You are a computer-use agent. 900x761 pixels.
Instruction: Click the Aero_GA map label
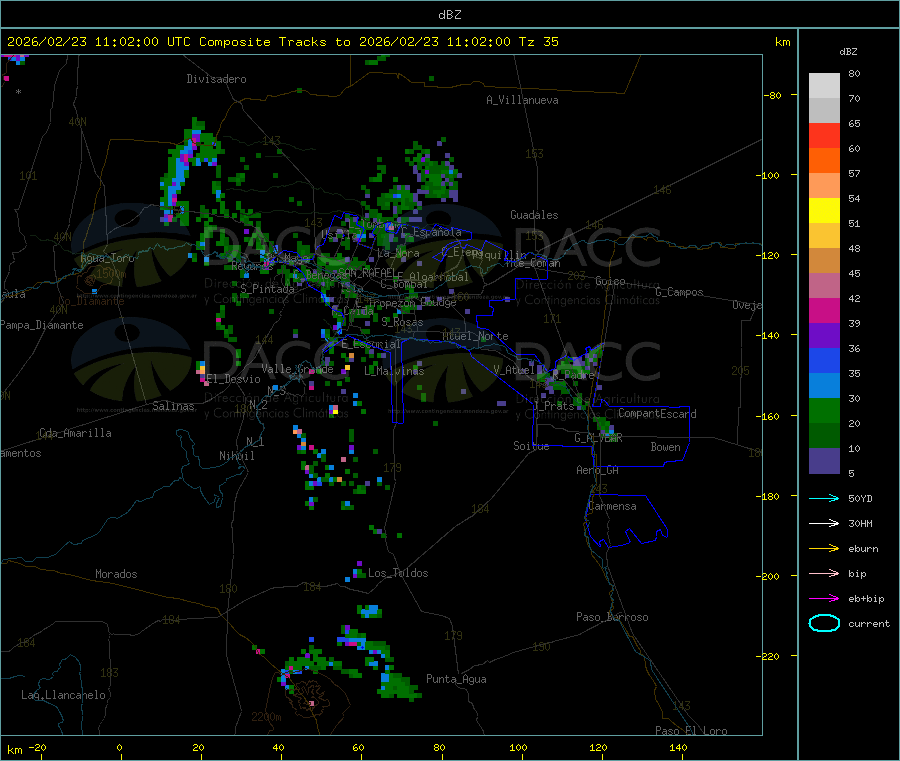(x=598, y=470)
